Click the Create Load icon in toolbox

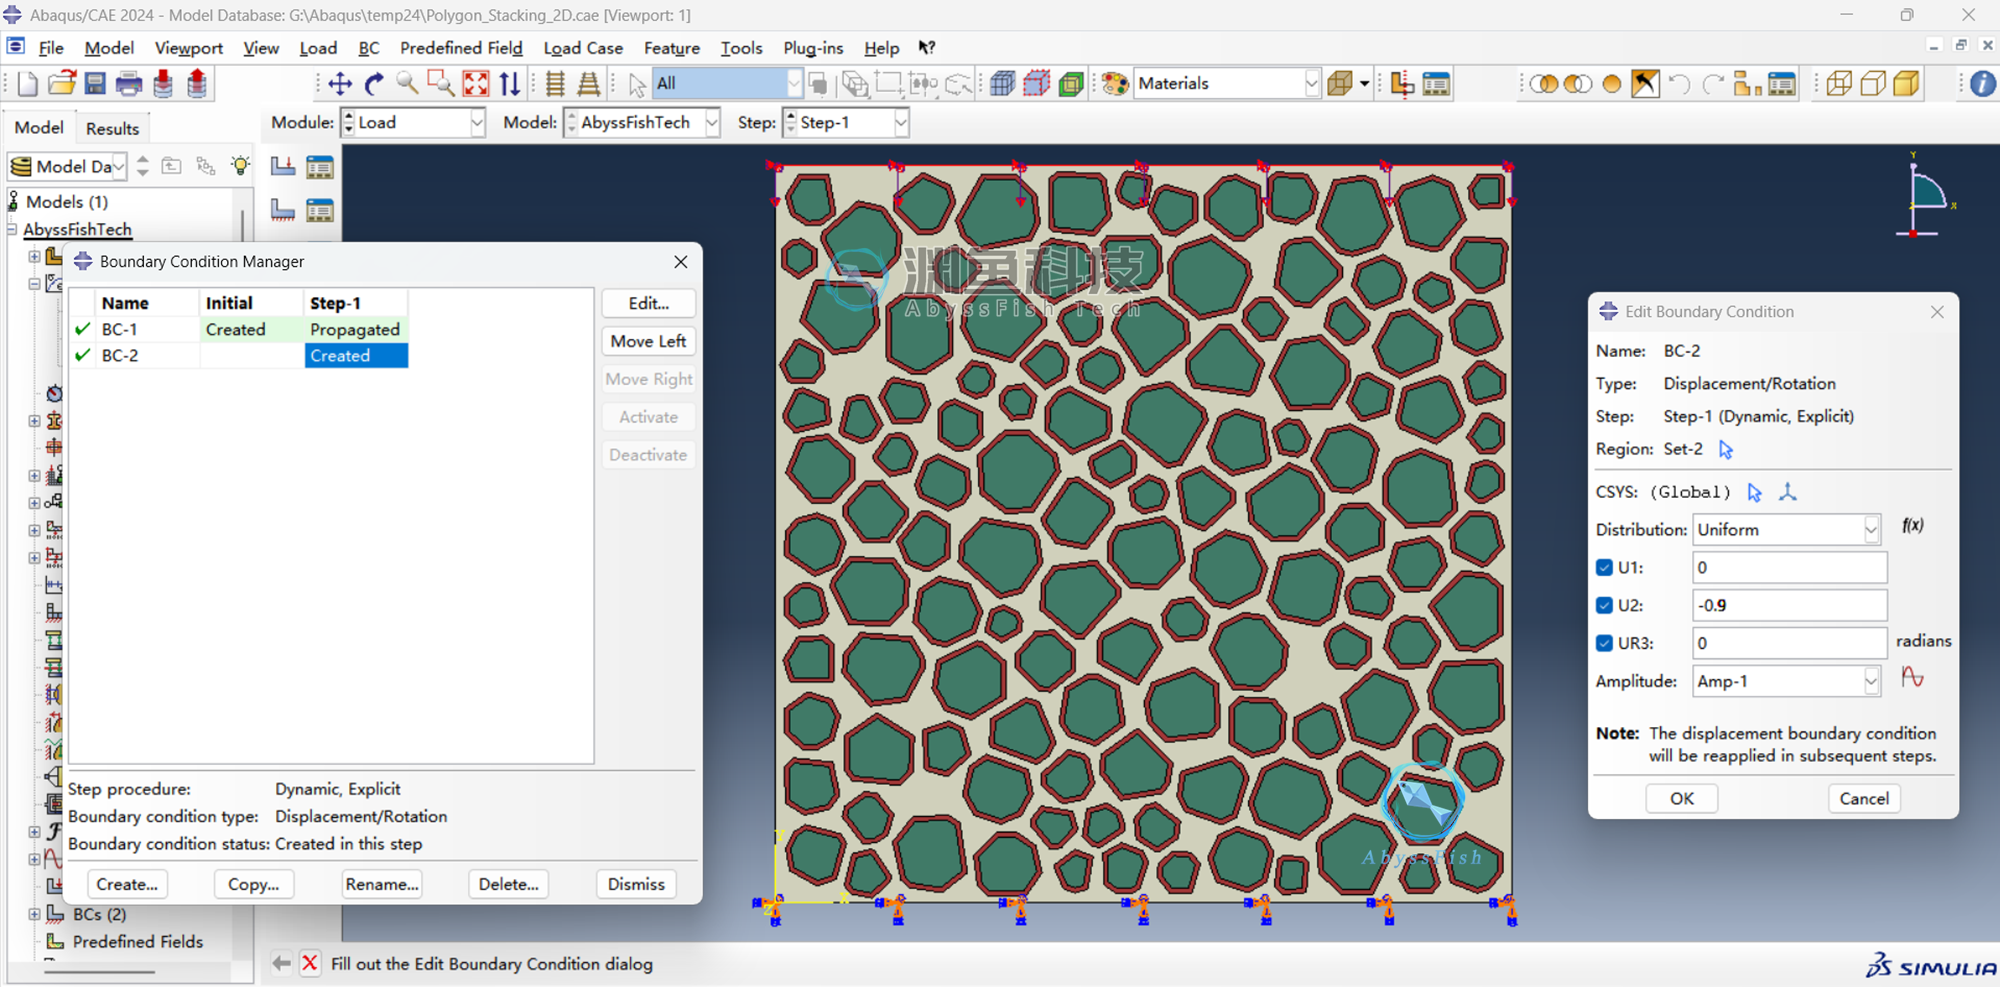(x=283, y=167)
